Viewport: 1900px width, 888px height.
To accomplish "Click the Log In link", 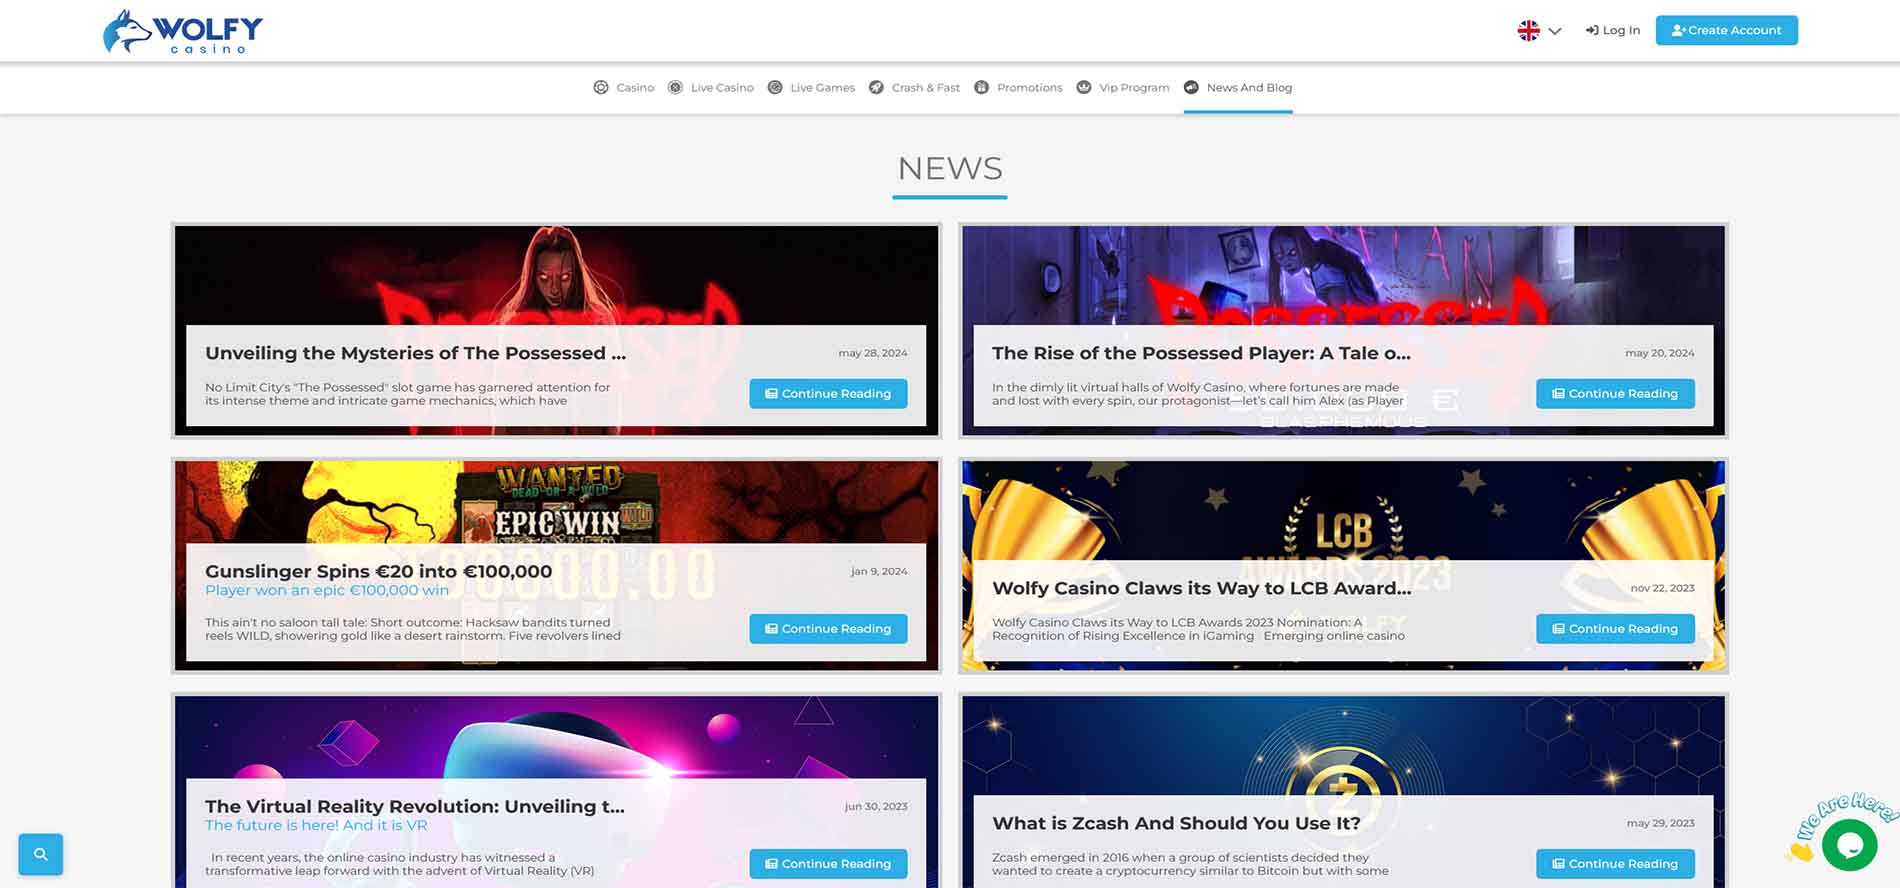I will tap(1613, 30).
